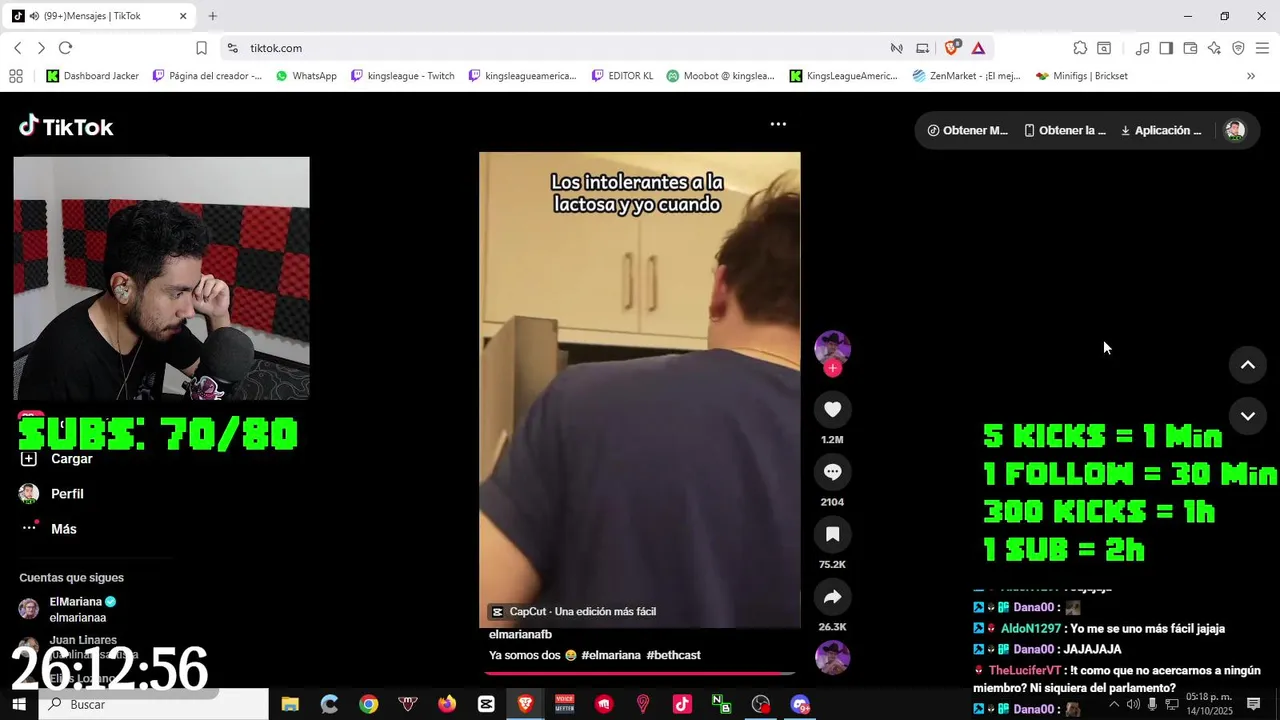The width and height of the screenshot is (1280, 720).
Task: Show hidden bookmarks with double chevron
Action: pos(1250,76)
